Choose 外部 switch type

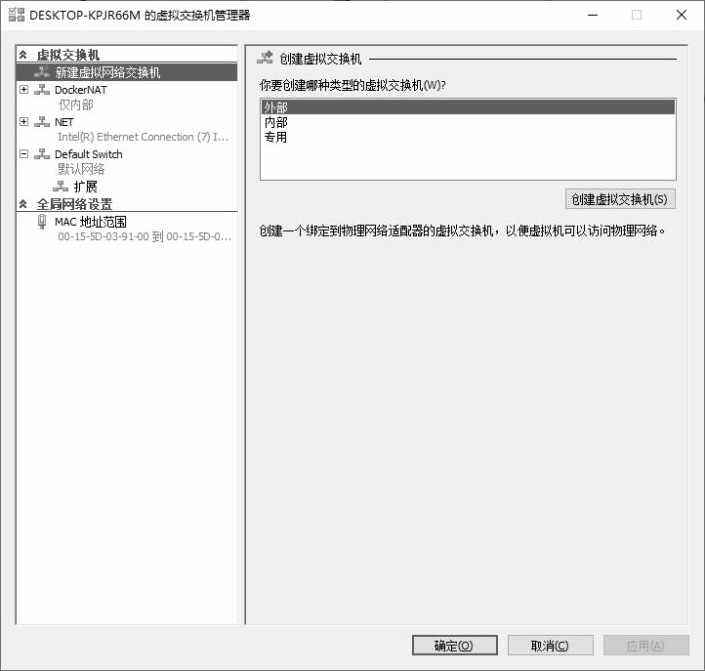468,107
